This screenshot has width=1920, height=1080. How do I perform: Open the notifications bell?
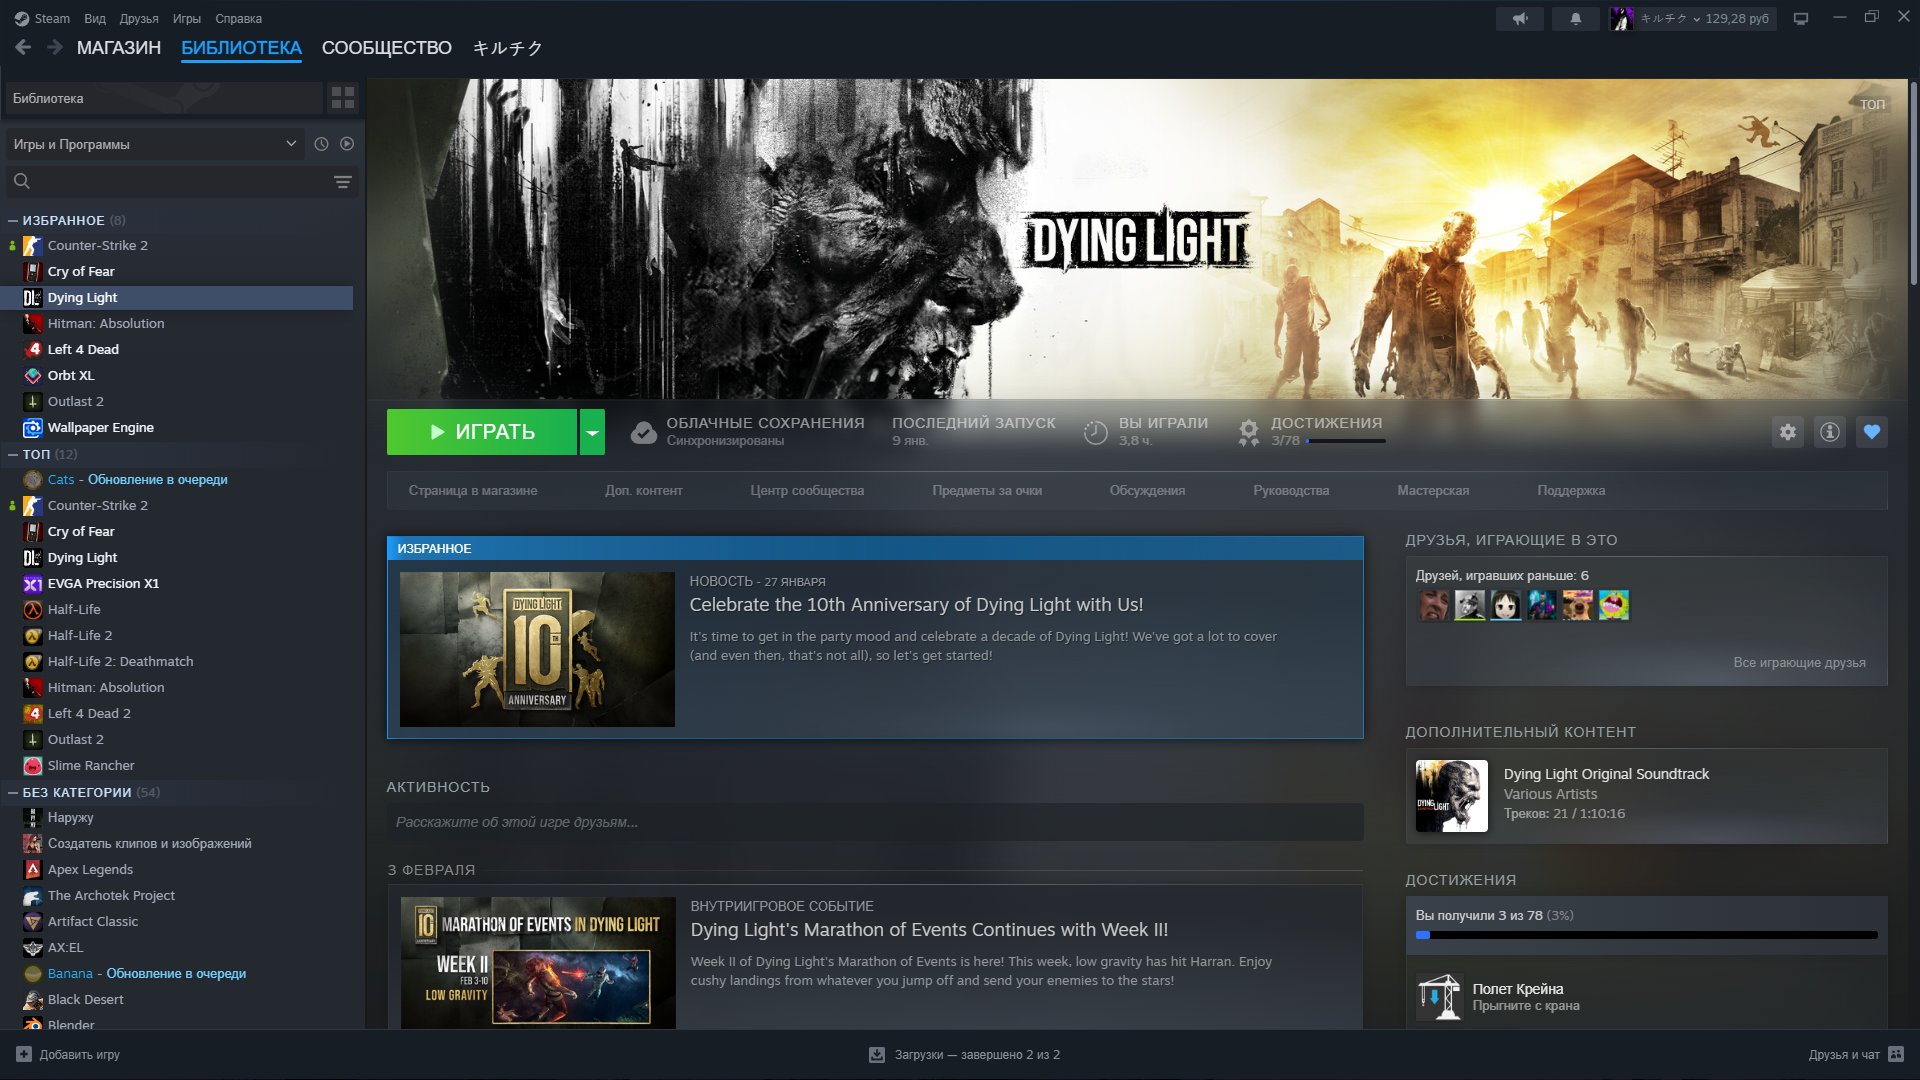[1576, 18]
